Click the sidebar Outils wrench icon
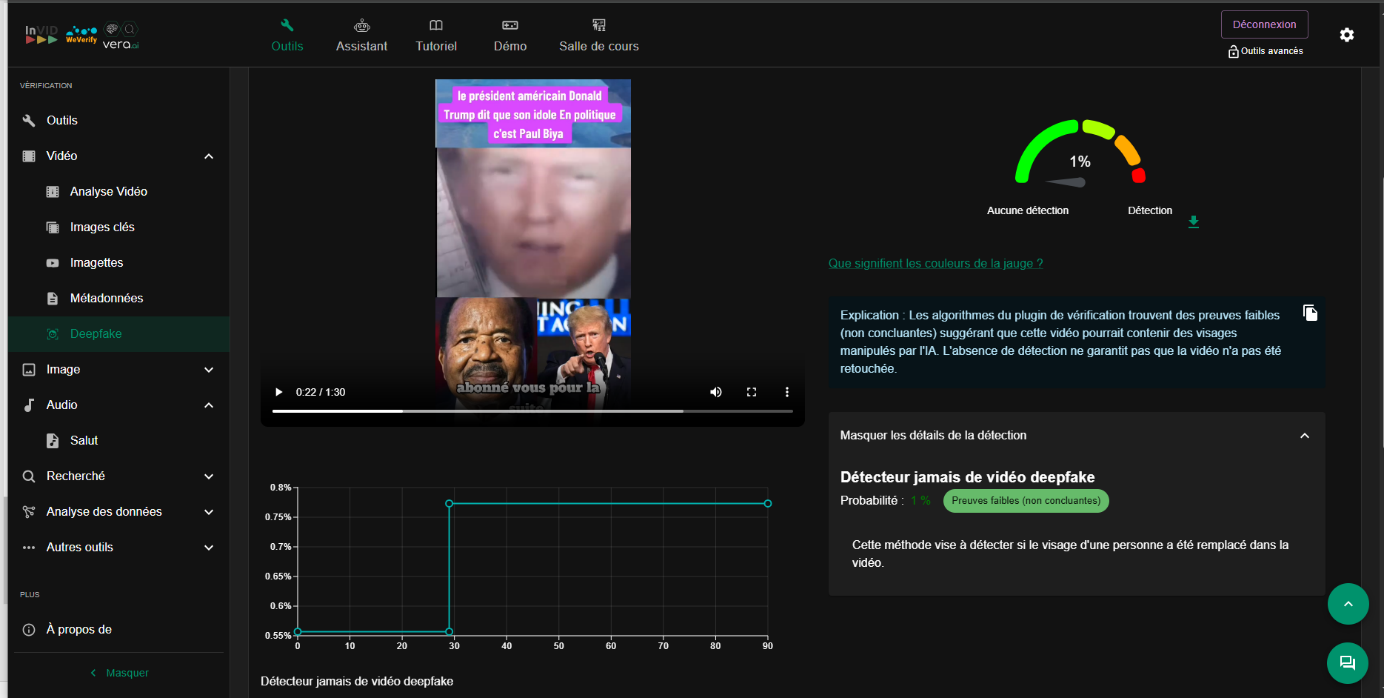Viewport: 1384px width, 698px height. pyautogui.click(x=29, y=120)
